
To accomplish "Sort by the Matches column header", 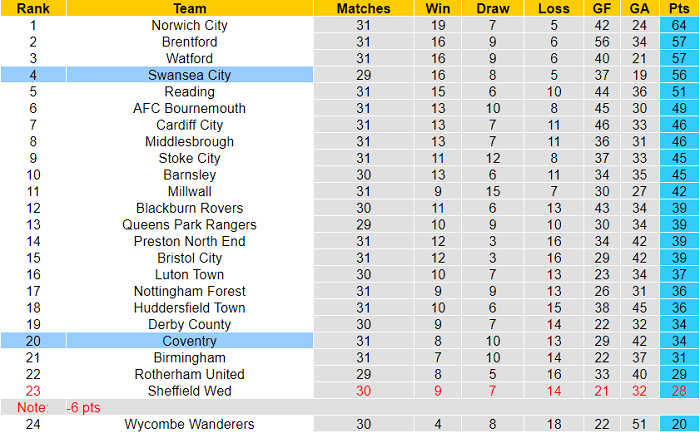I will coord(363,8).
